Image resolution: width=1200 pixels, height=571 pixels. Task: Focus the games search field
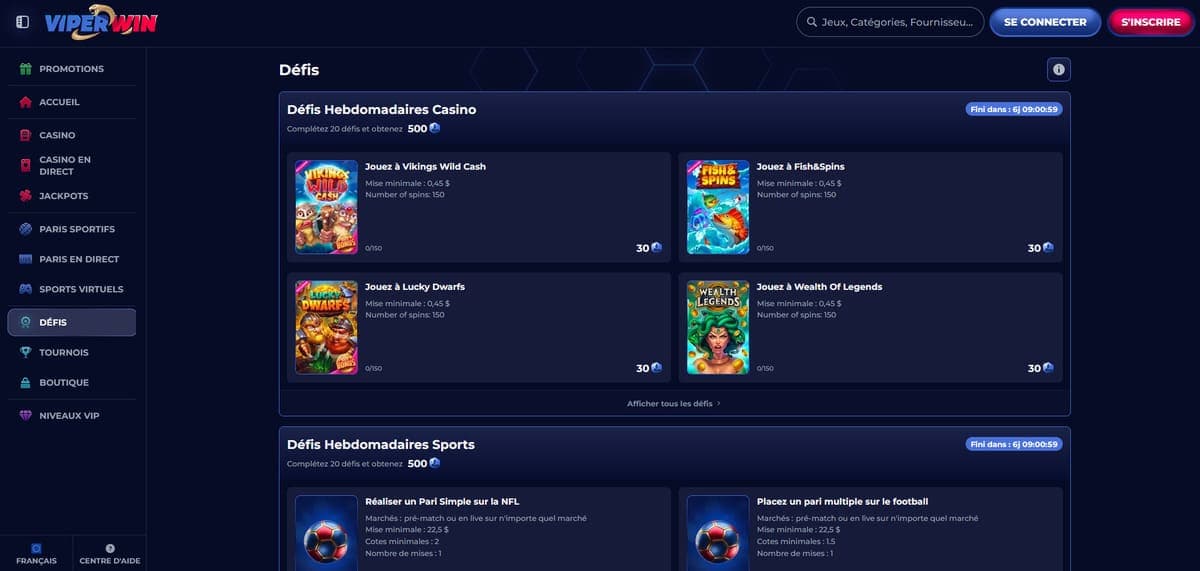coord(890,22)
